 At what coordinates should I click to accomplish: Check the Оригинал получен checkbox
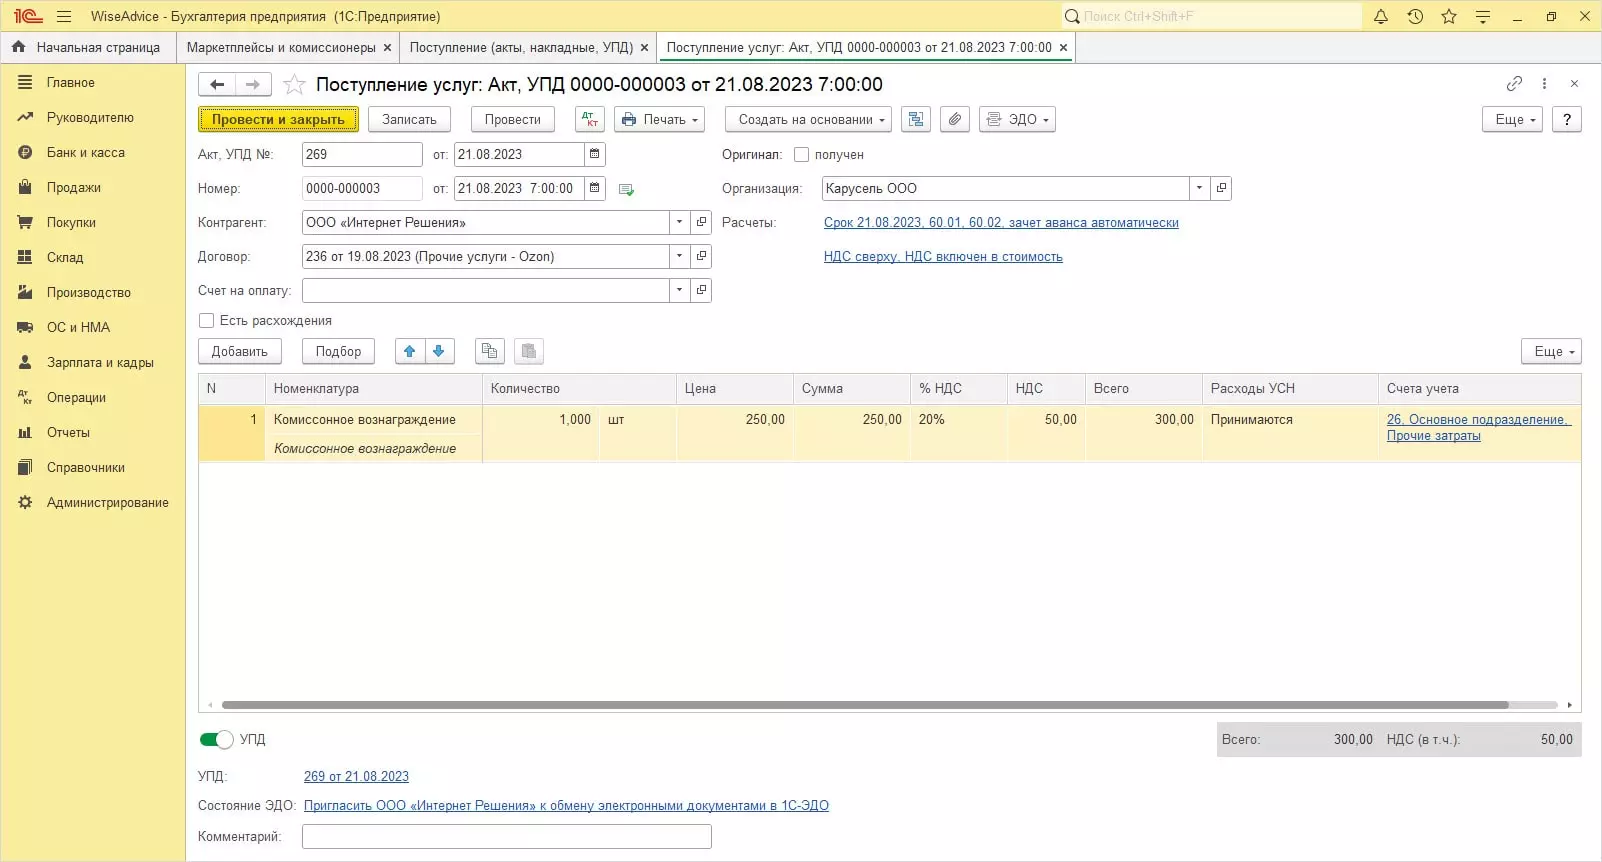(x=801, y=155)
